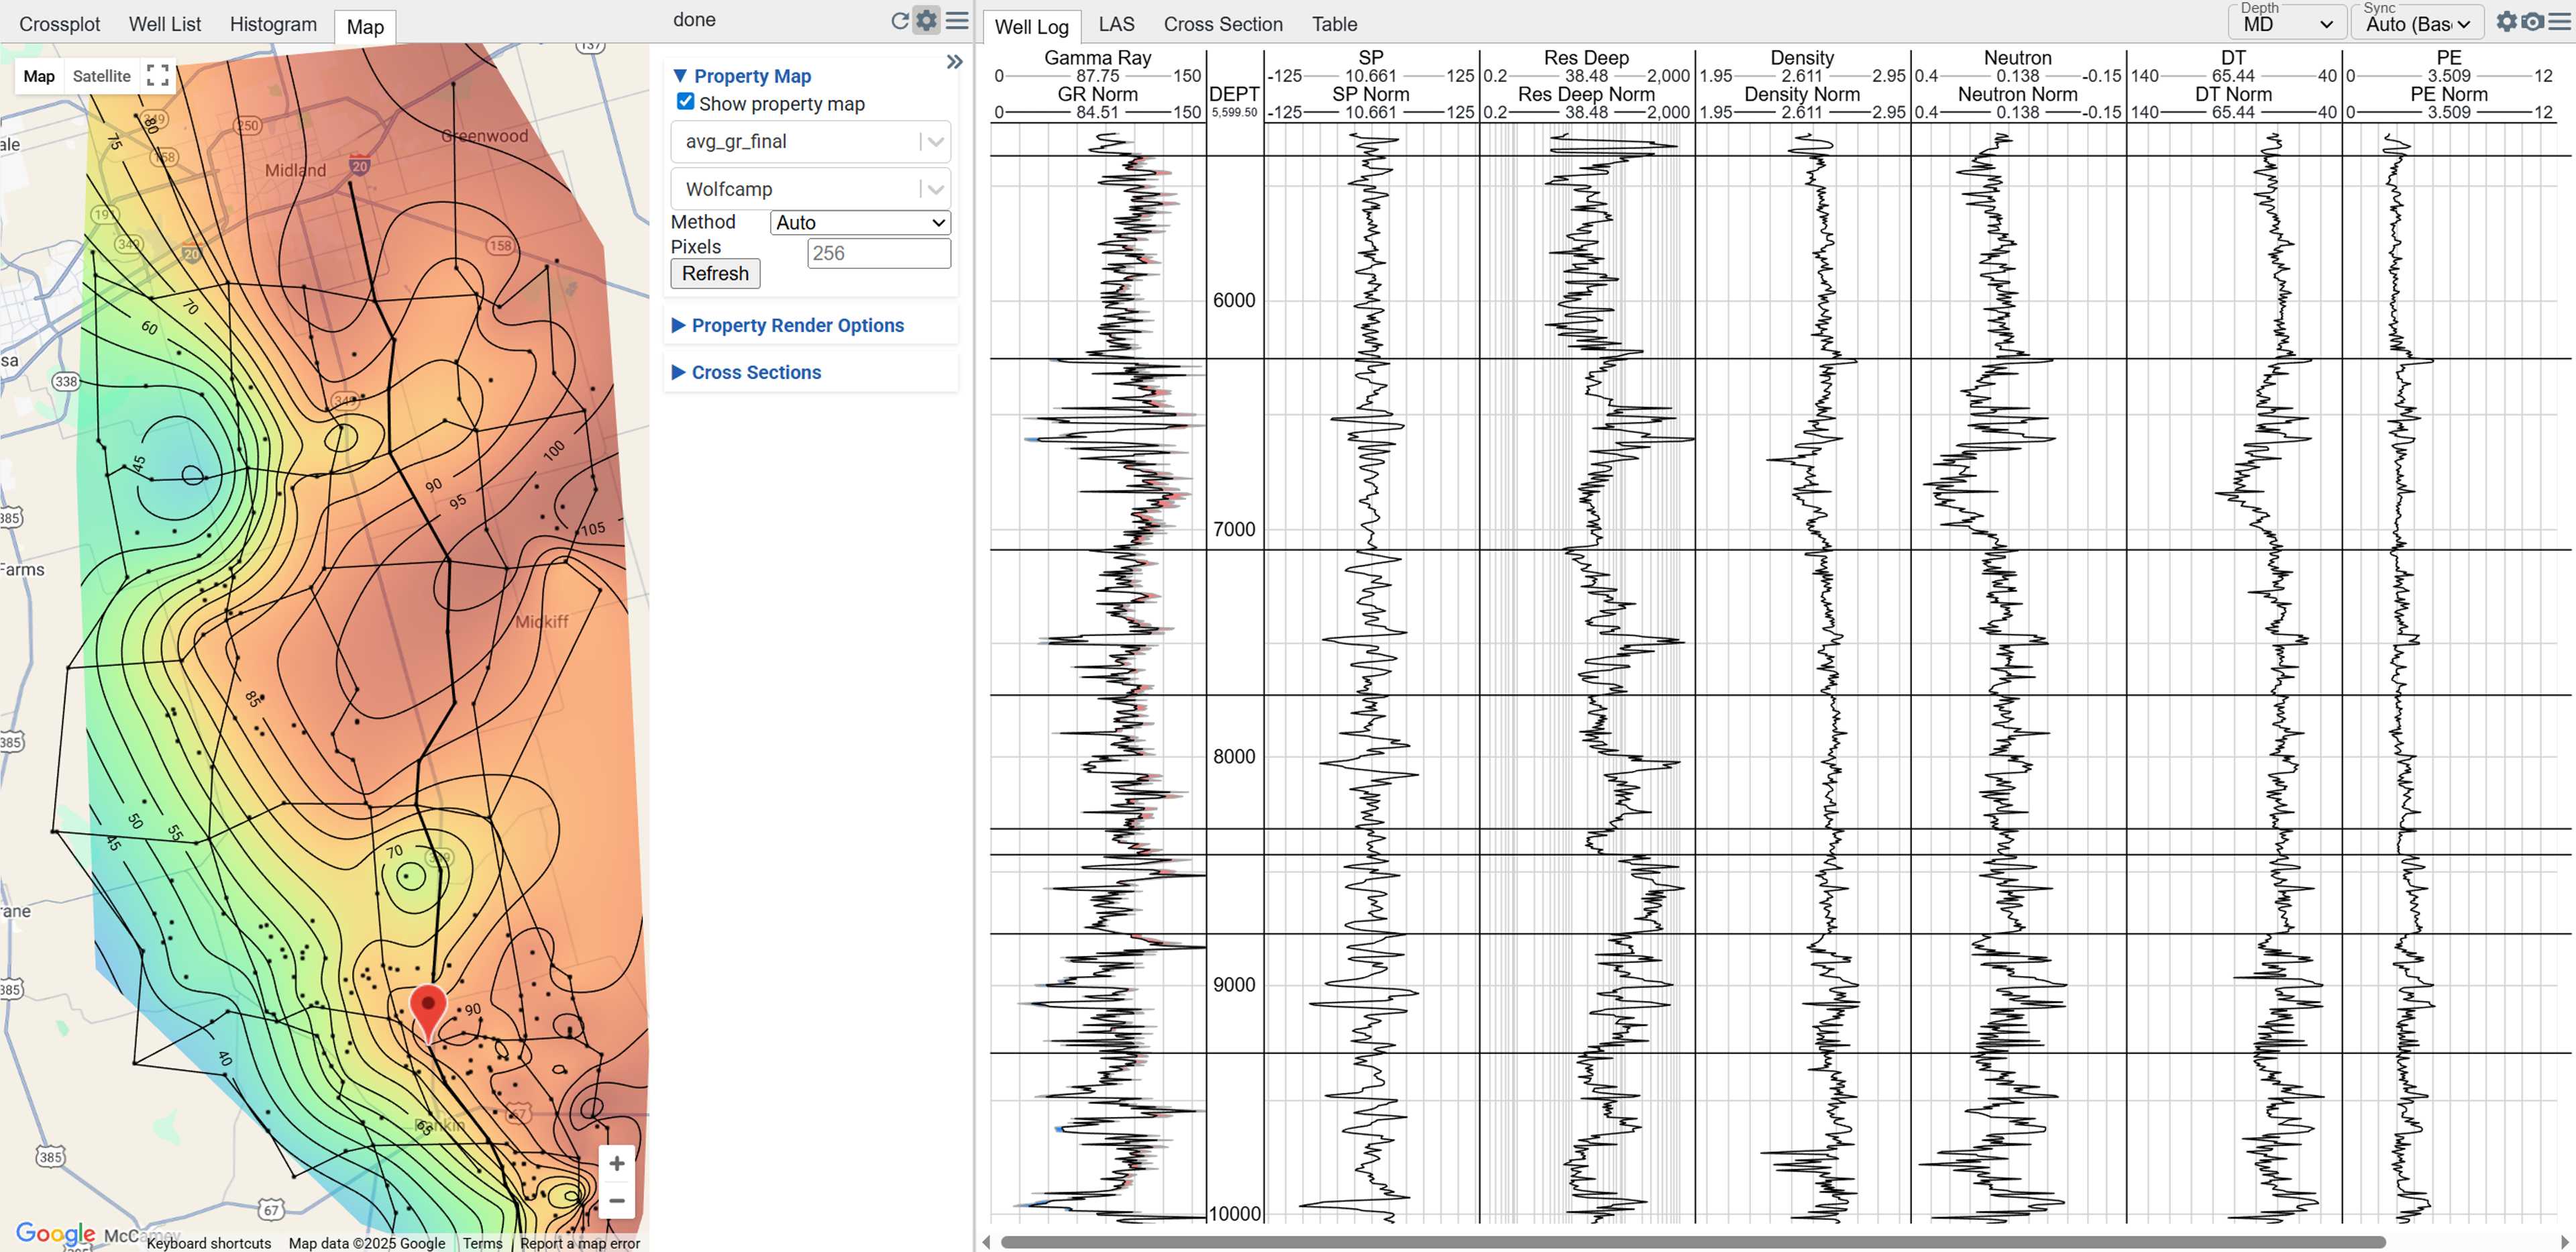Click the DEPT depth column header
Screen dimensions: 2576x1252
1234,94
